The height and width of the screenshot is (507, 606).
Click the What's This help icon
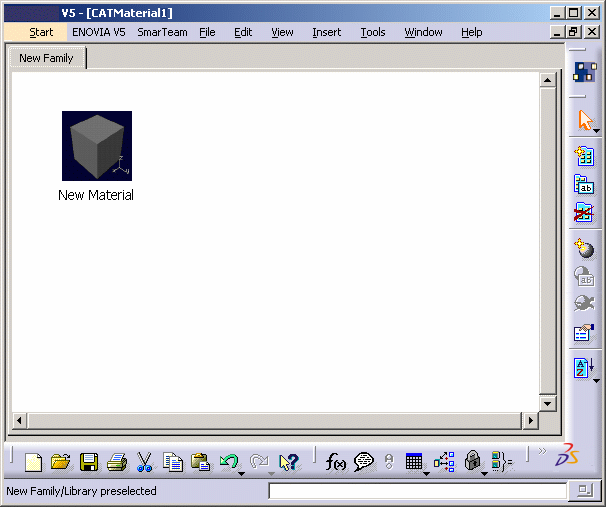[x=289, y=462]
